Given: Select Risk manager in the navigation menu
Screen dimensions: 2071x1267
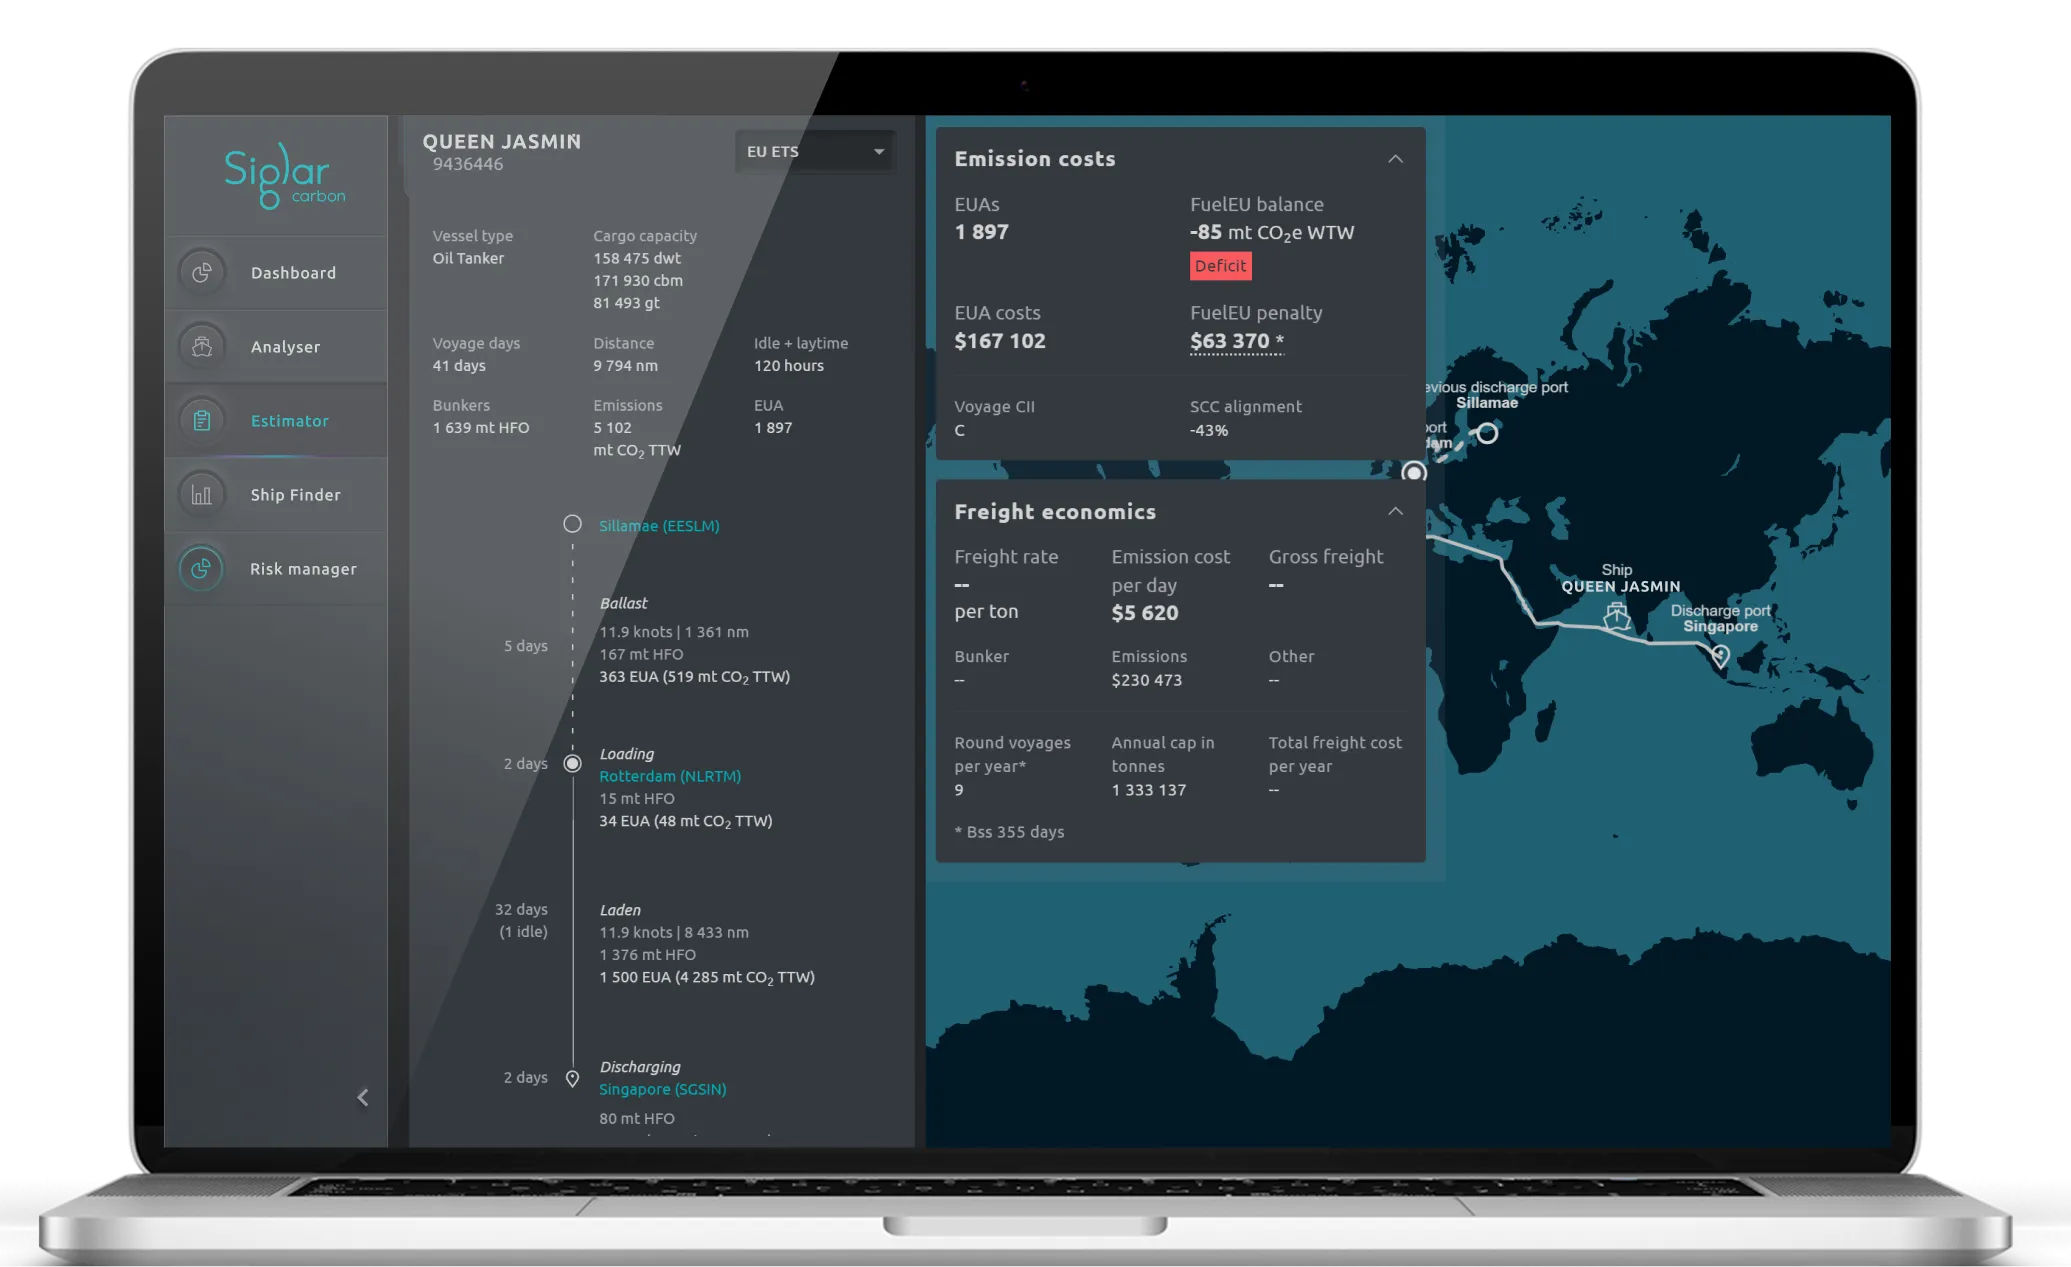Looking at the screenshot, I should click(303, 568).
